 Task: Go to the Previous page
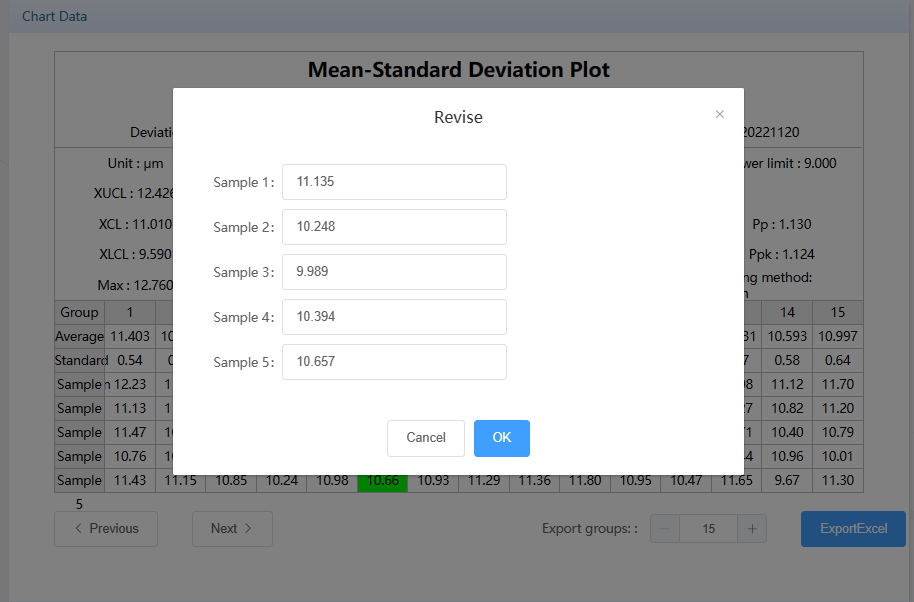coord(106,529)
